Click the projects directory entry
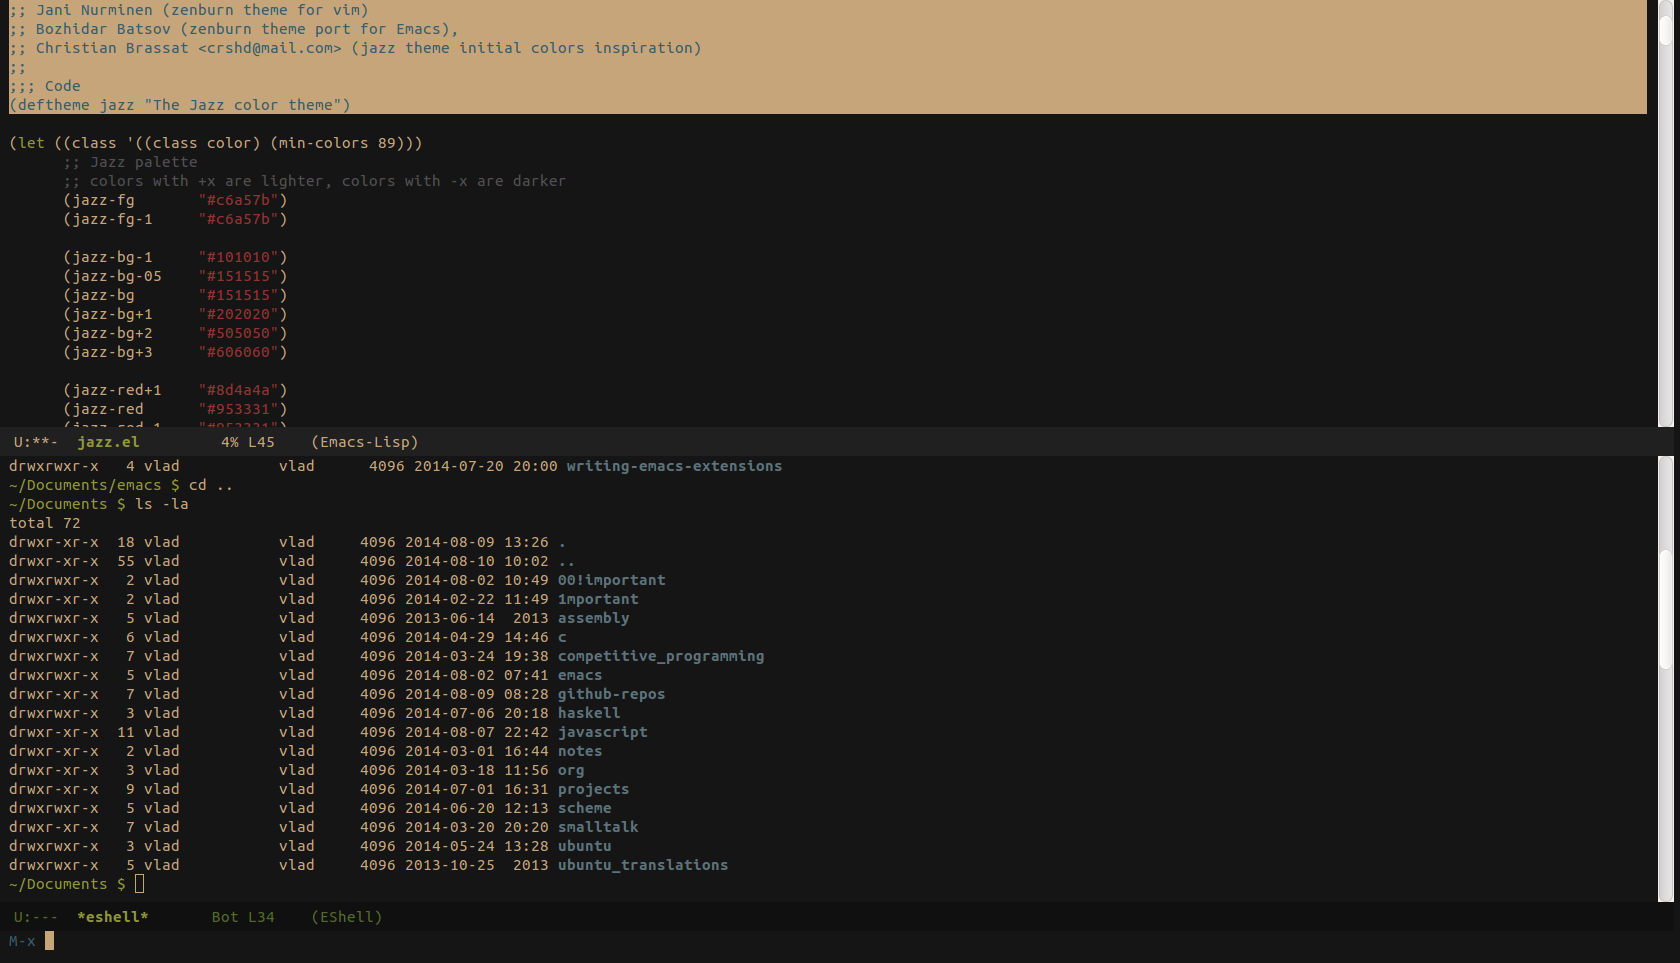1680x963 pixels. [x=594, y=789]
